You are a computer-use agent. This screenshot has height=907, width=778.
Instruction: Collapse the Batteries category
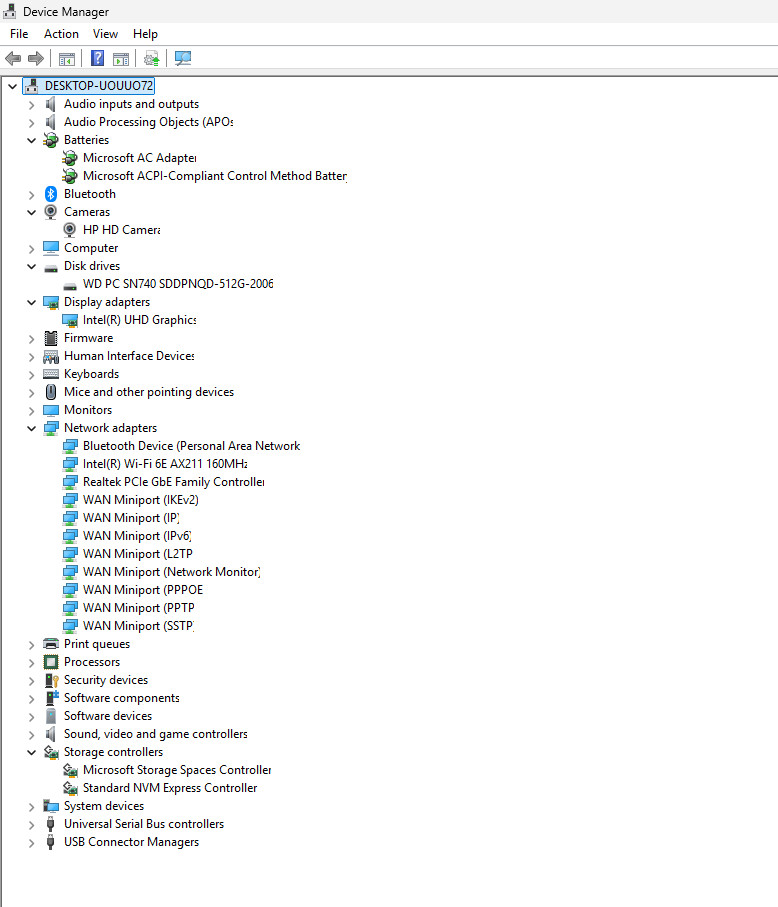(x=32, y=141)
